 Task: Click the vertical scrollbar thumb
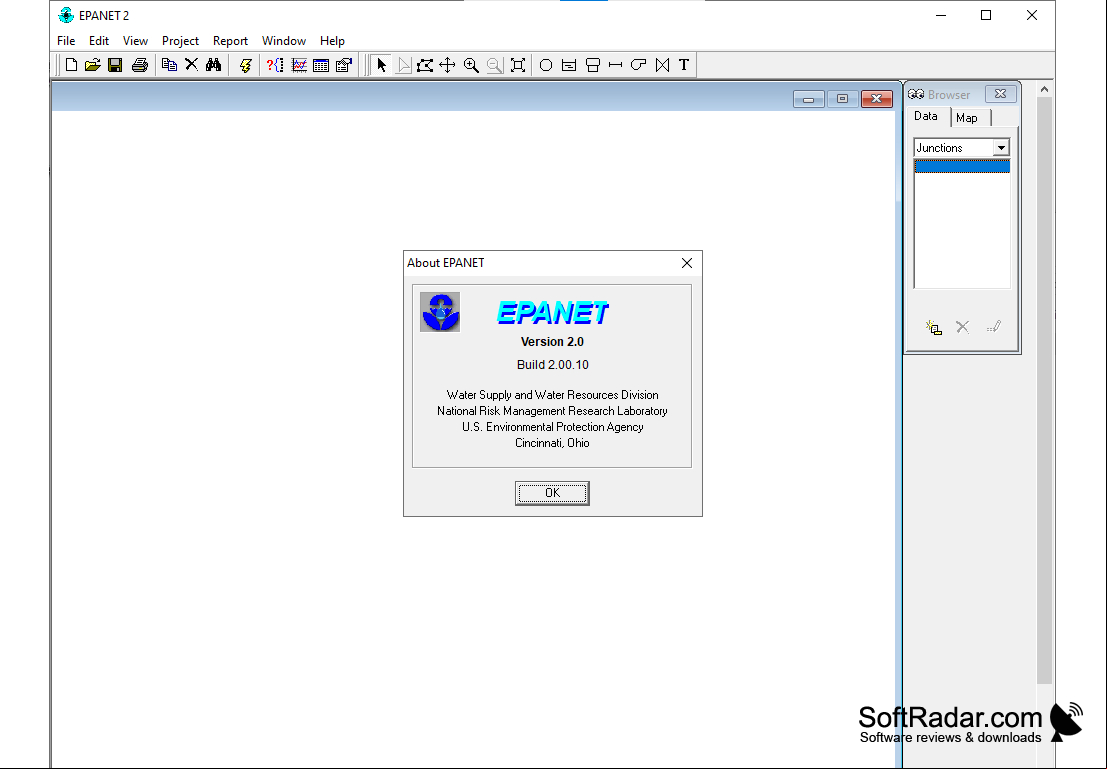(x=1044, y=391)
